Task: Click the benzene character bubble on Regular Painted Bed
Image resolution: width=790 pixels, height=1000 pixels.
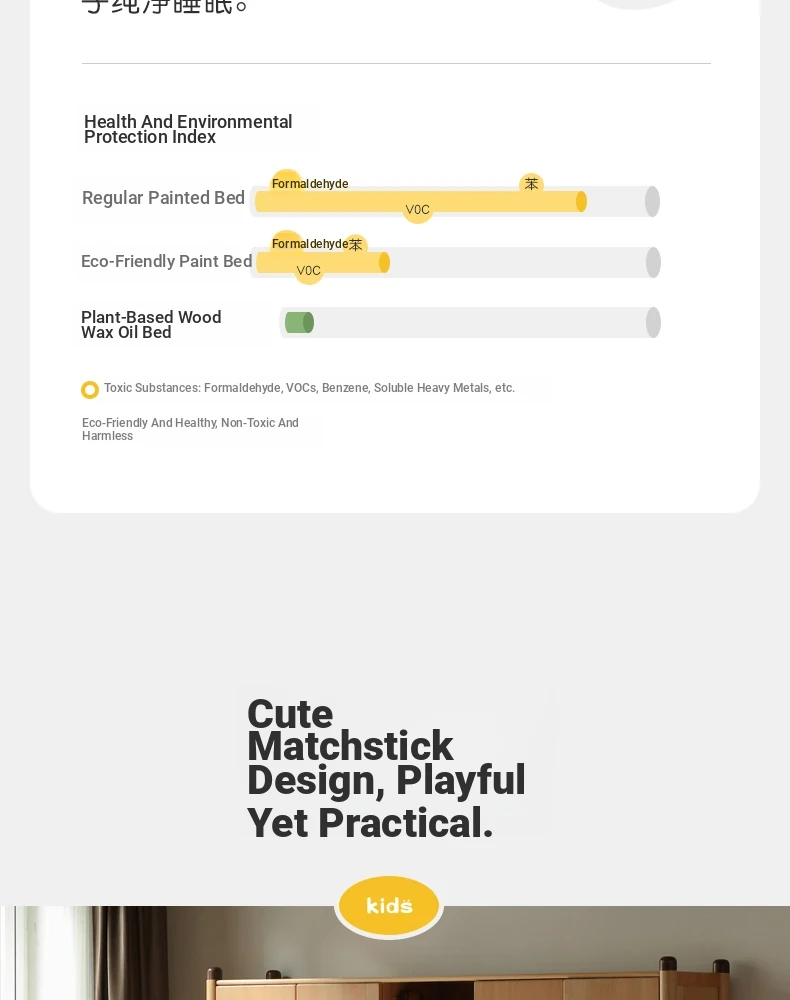Action: (x=531, y=184)
